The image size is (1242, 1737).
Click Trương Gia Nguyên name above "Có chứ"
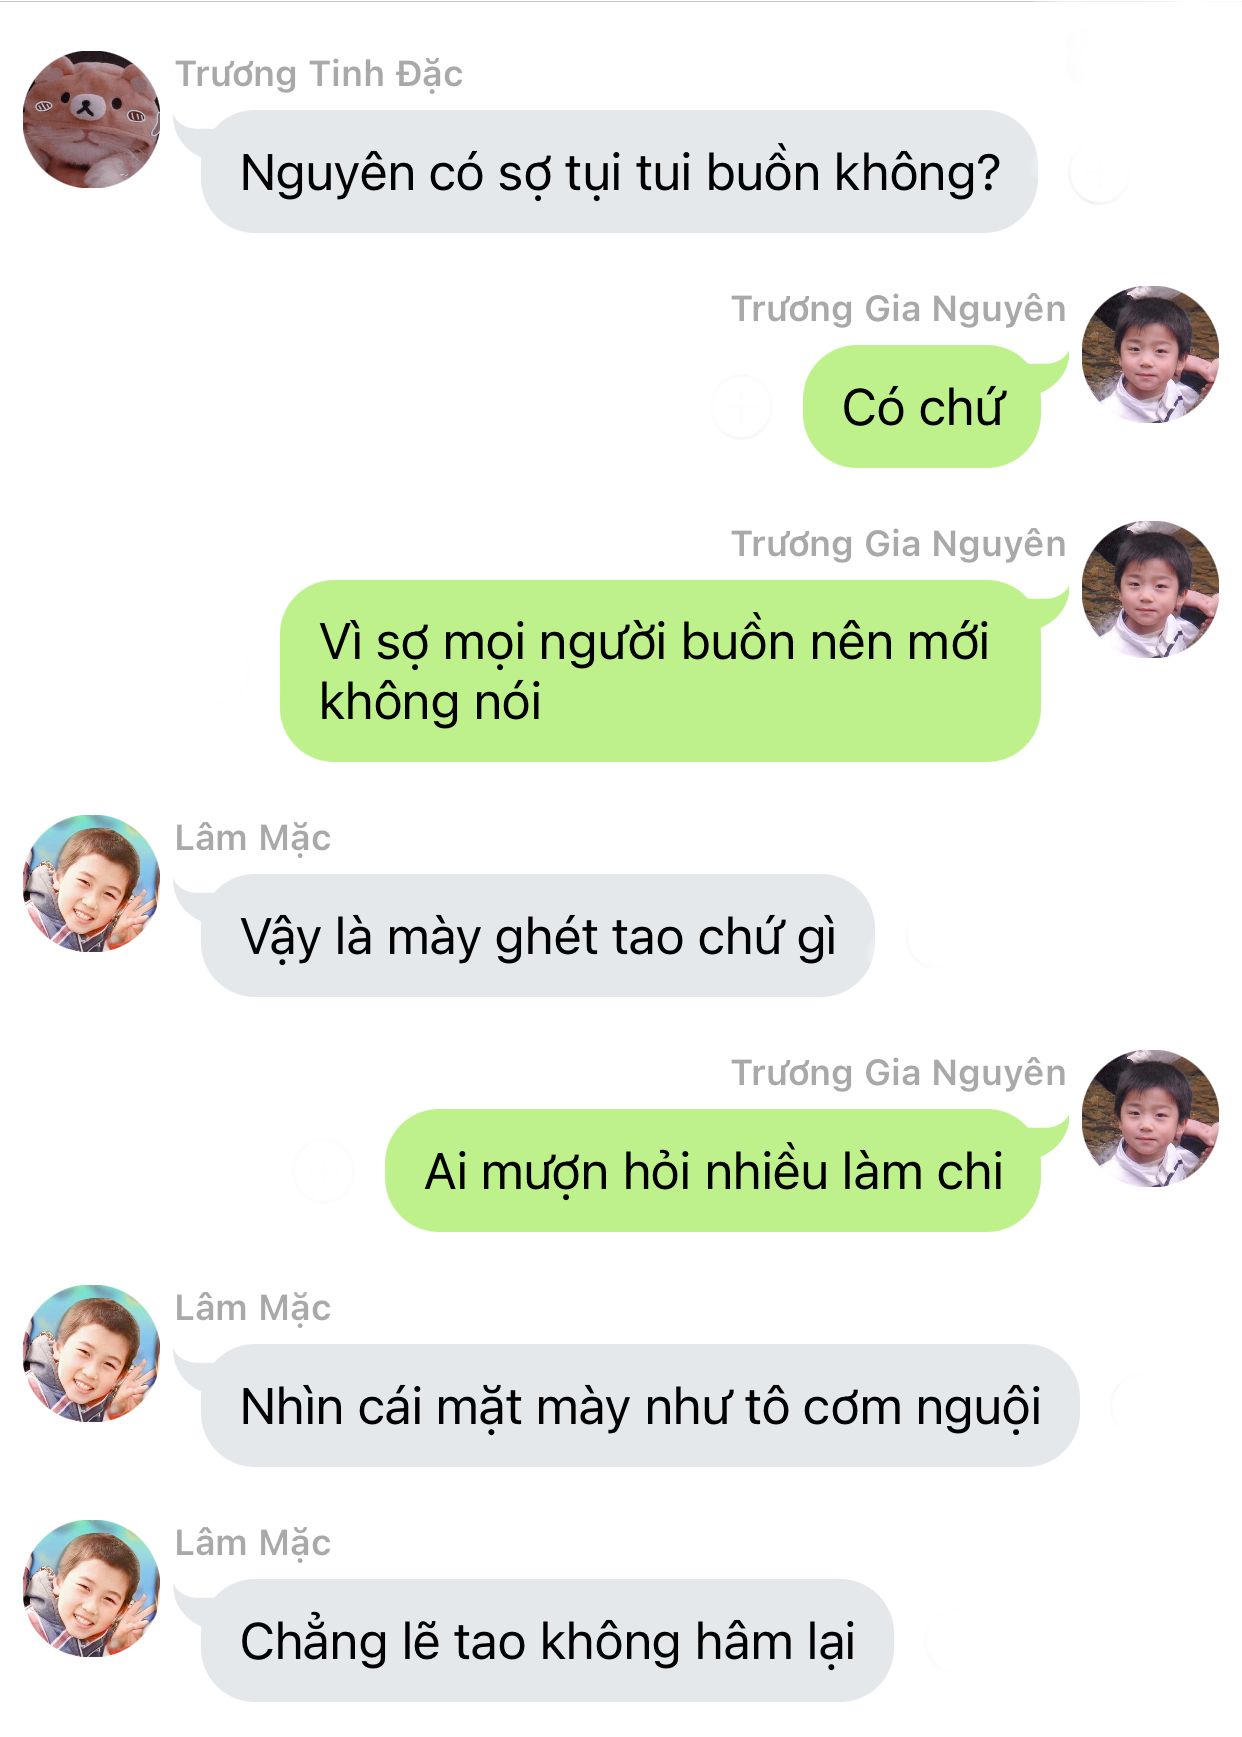[x=898, y=309]
